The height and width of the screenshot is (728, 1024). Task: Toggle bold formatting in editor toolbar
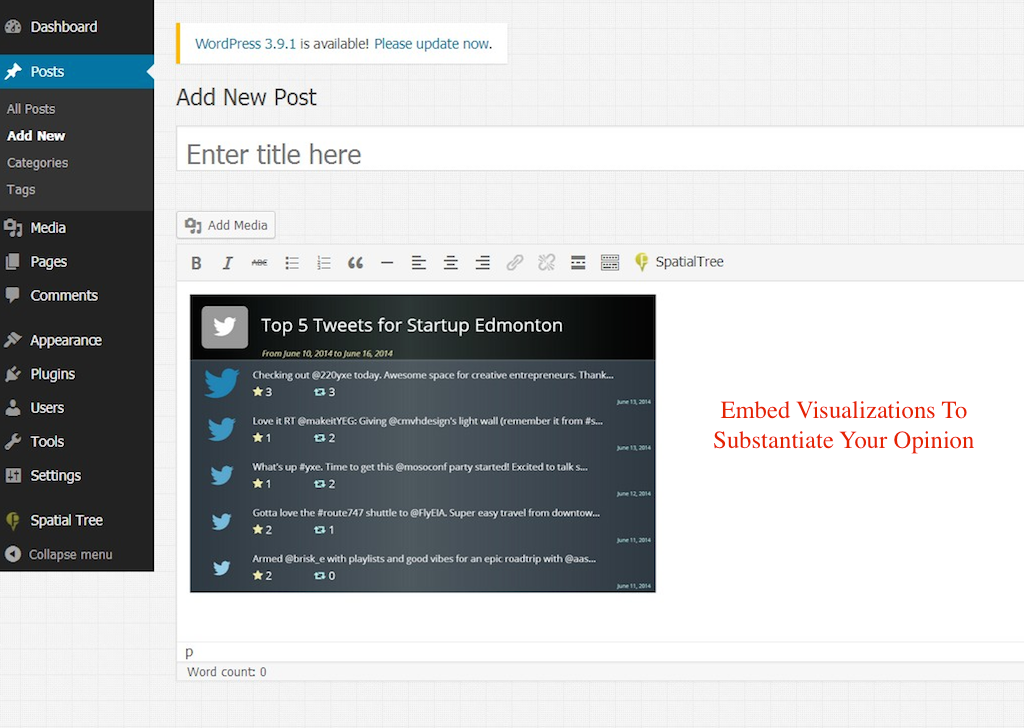196,263
